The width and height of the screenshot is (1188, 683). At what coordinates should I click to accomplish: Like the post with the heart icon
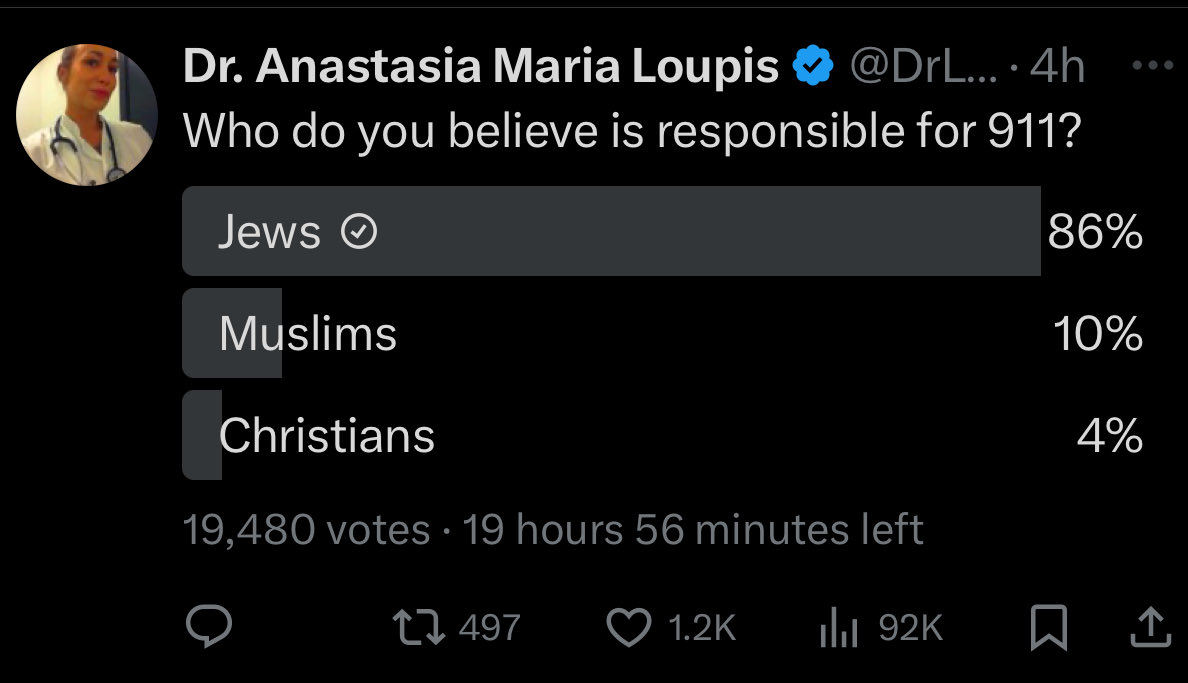[629, 627]
